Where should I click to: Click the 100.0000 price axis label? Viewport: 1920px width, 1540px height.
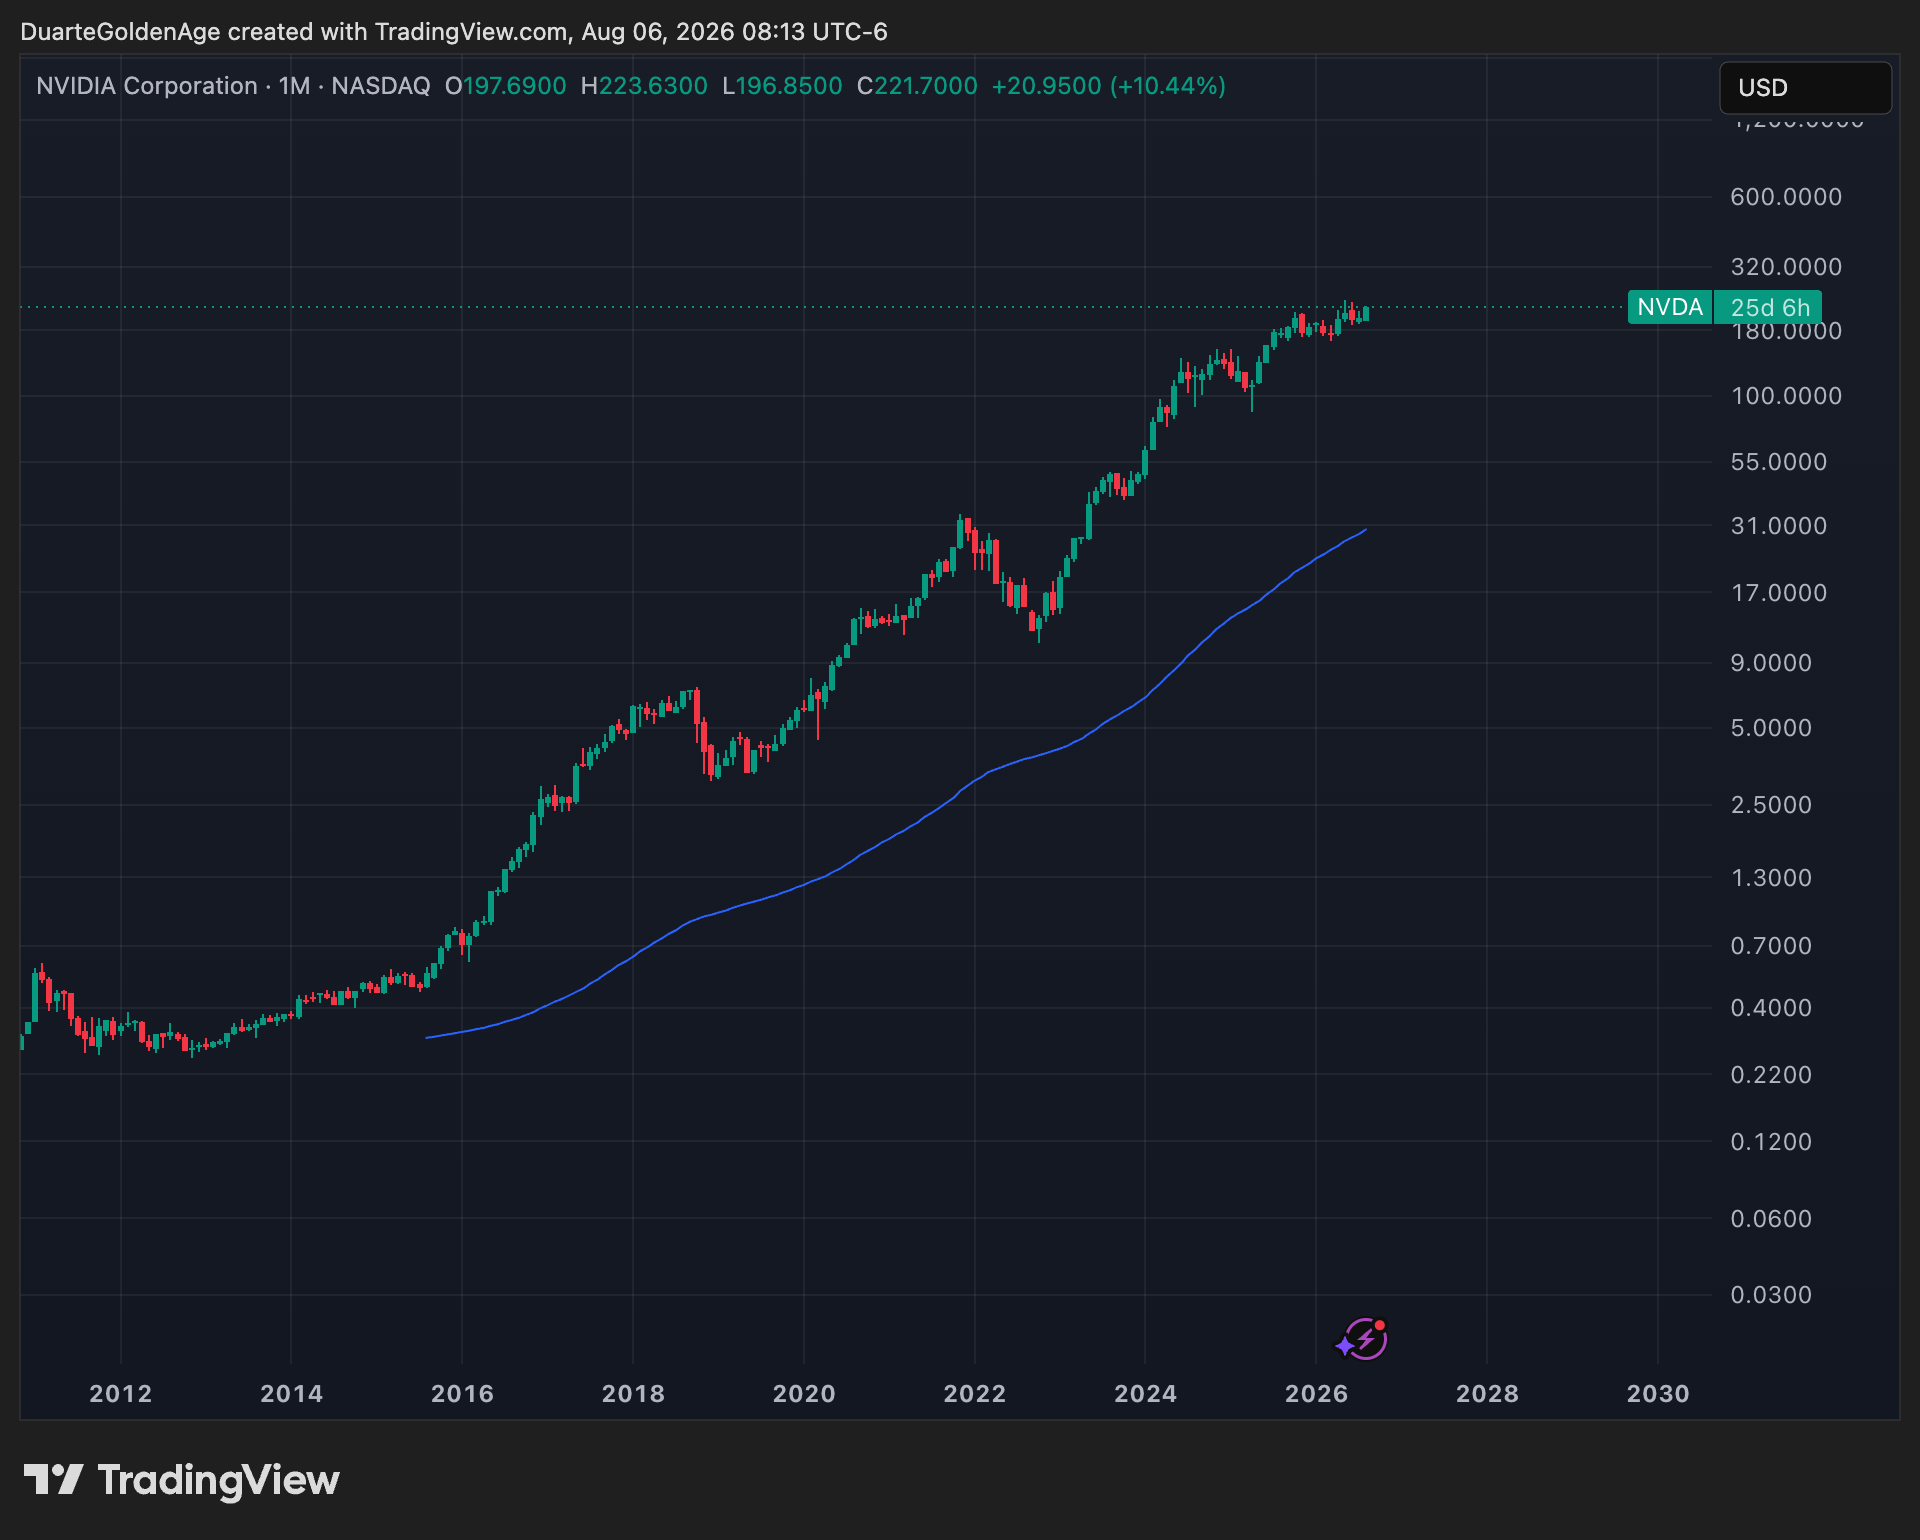pyautogui.click(x=1786, y=396)
